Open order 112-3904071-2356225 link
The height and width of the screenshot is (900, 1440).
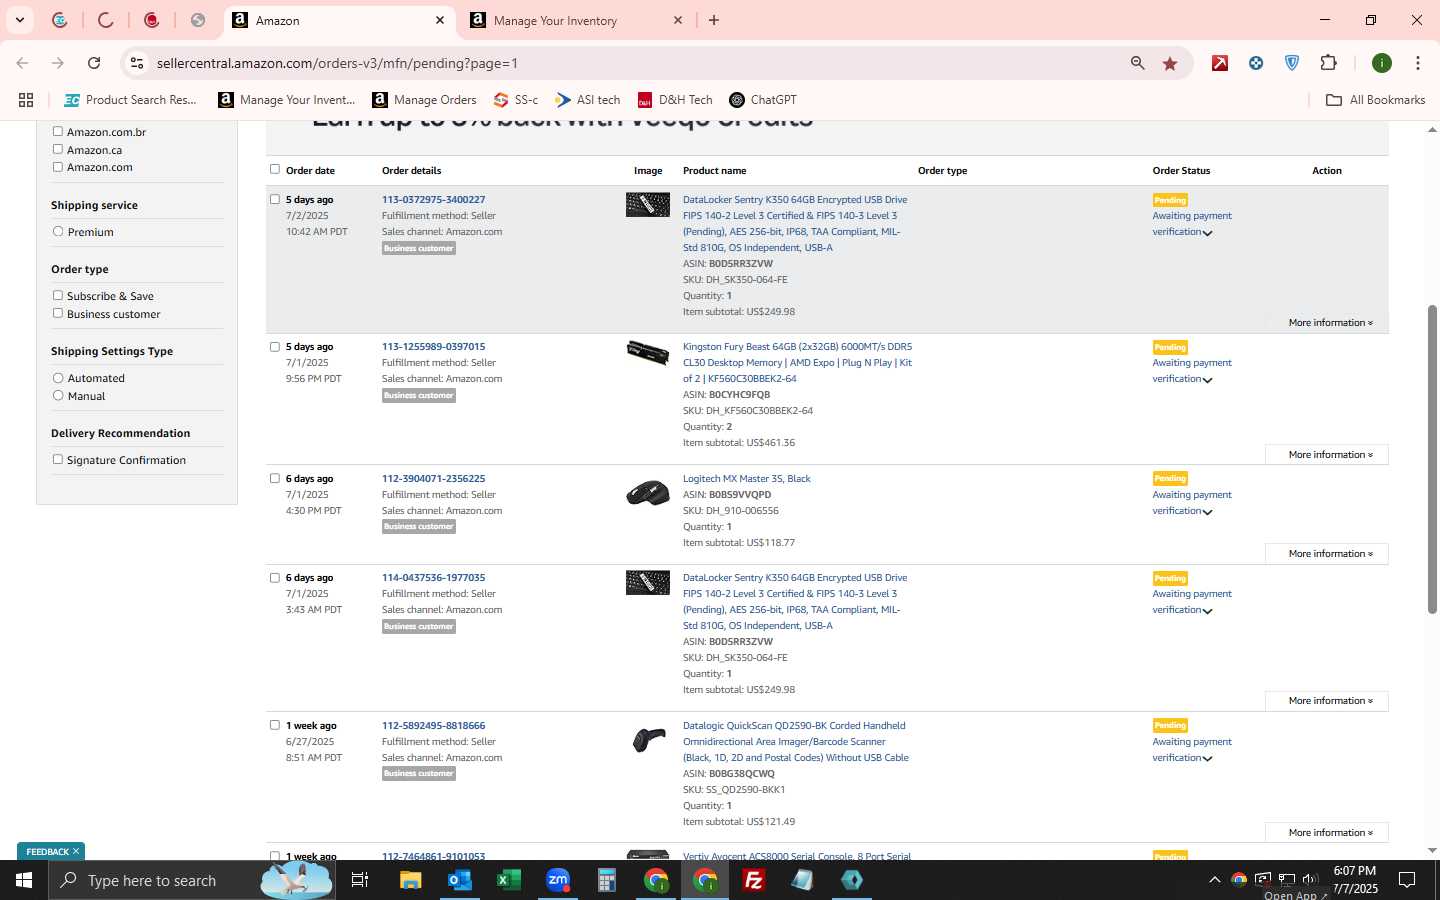pos(433,478)
